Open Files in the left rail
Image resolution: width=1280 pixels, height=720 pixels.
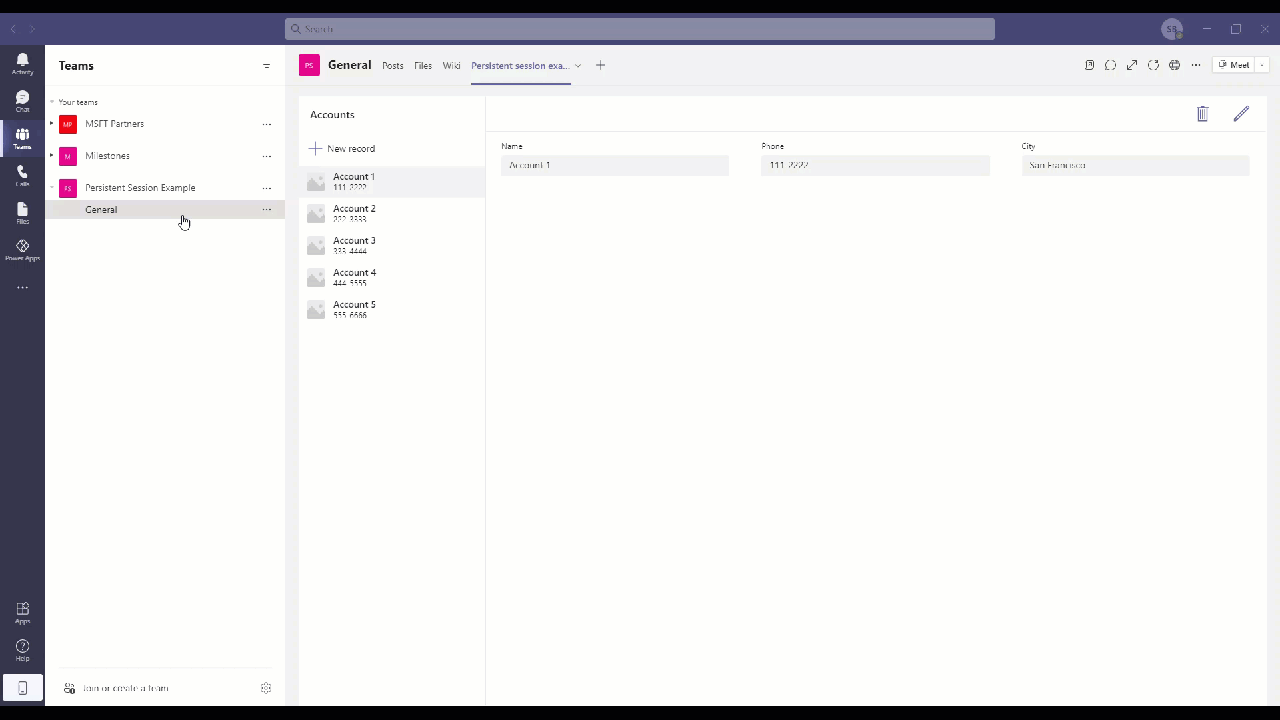click(x=22, y=212)
